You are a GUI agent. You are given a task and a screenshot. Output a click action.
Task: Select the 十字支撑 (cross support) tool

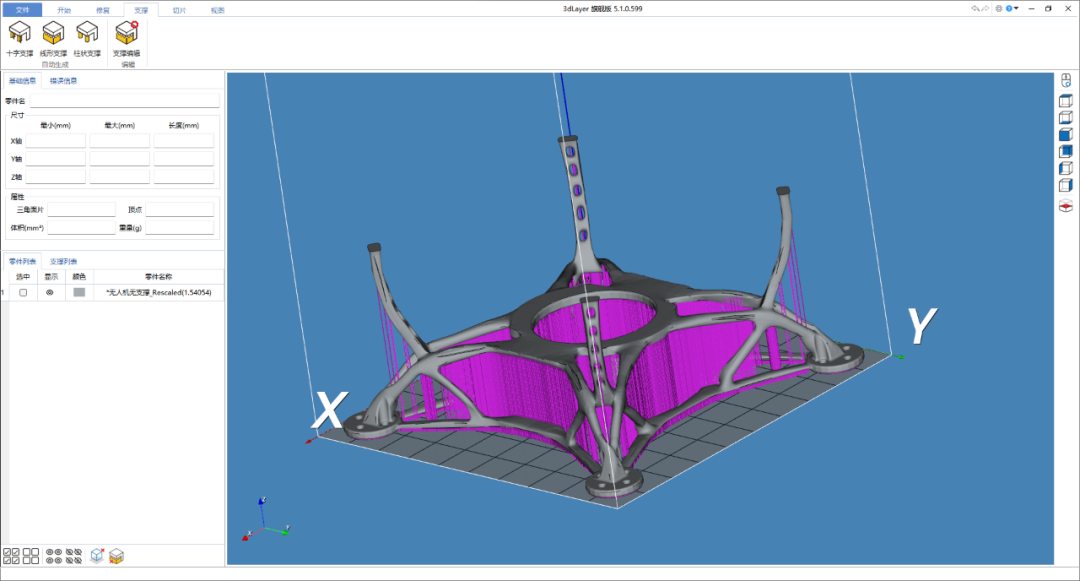pyautogui.click(x=18, y=38)
